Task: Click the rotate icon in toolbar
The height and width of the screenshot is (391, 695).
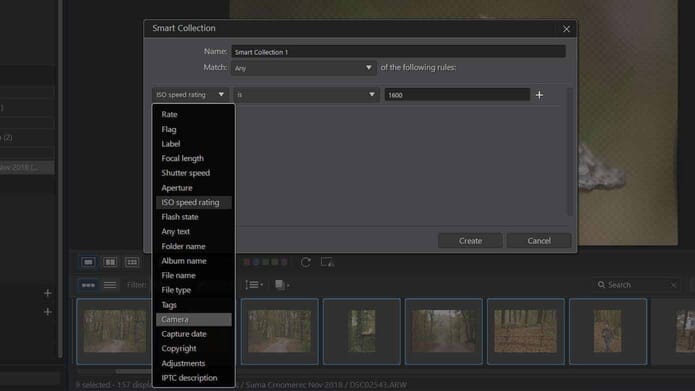Action: coord(305,262)
